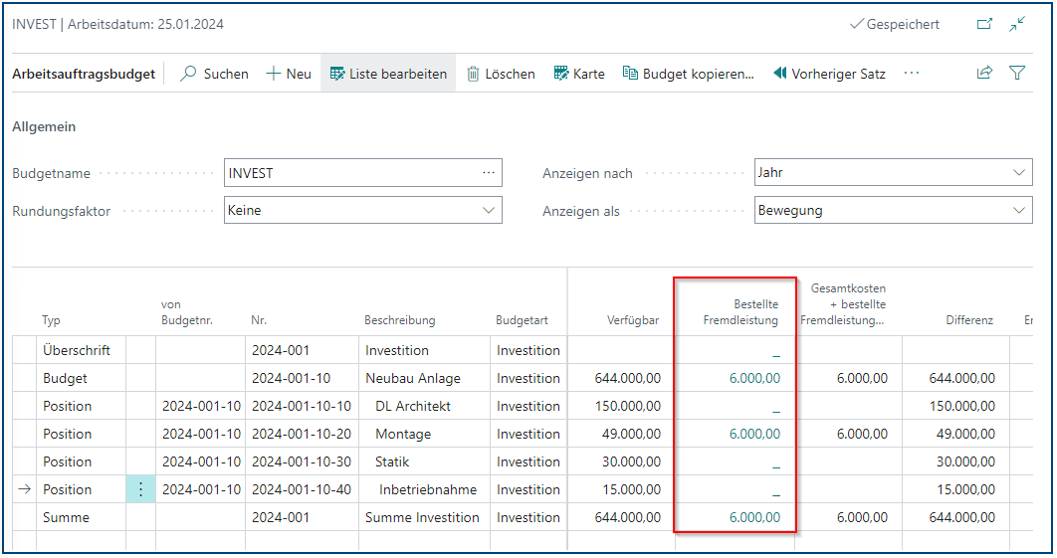Open Budgetname lookup ellipsis button

489,173
